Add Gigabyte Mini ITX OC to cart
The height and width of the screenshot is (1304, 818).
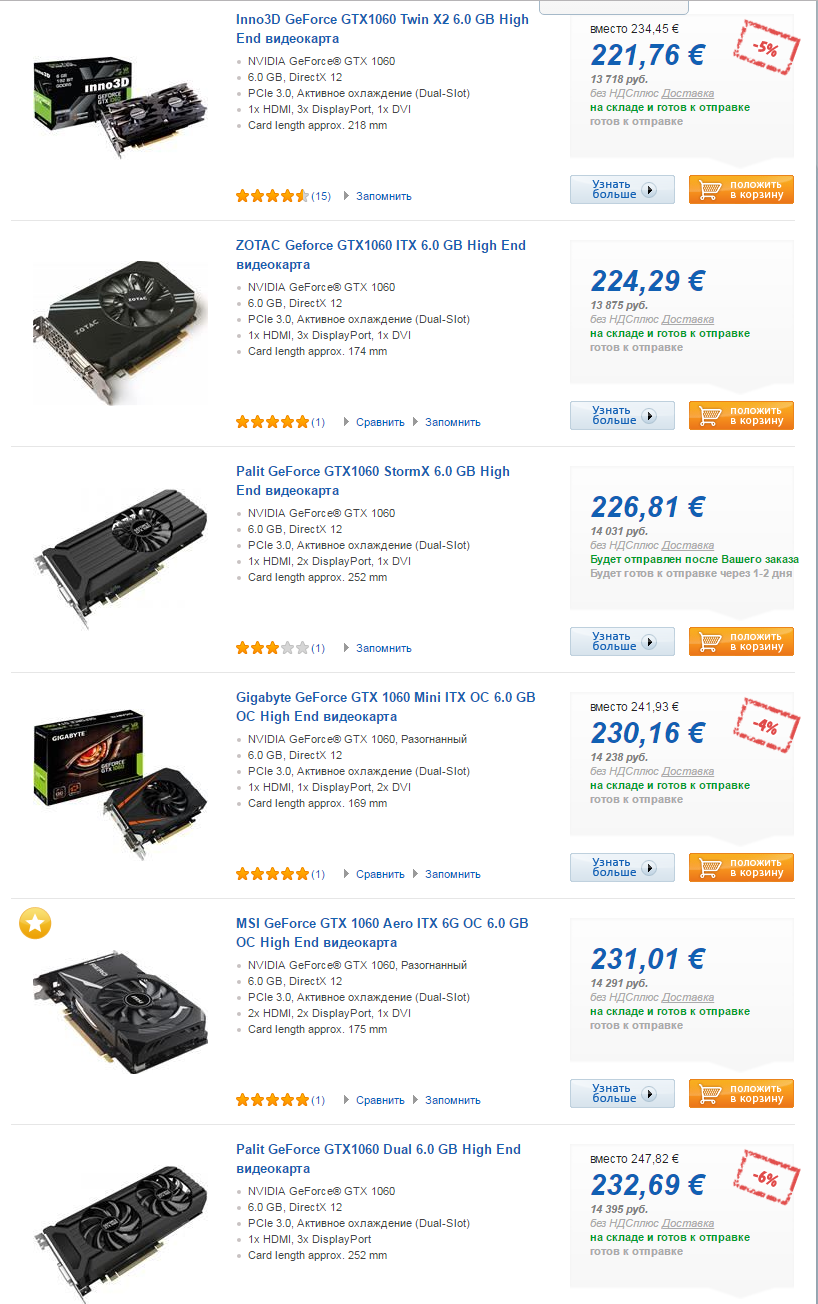click(741, 868)
